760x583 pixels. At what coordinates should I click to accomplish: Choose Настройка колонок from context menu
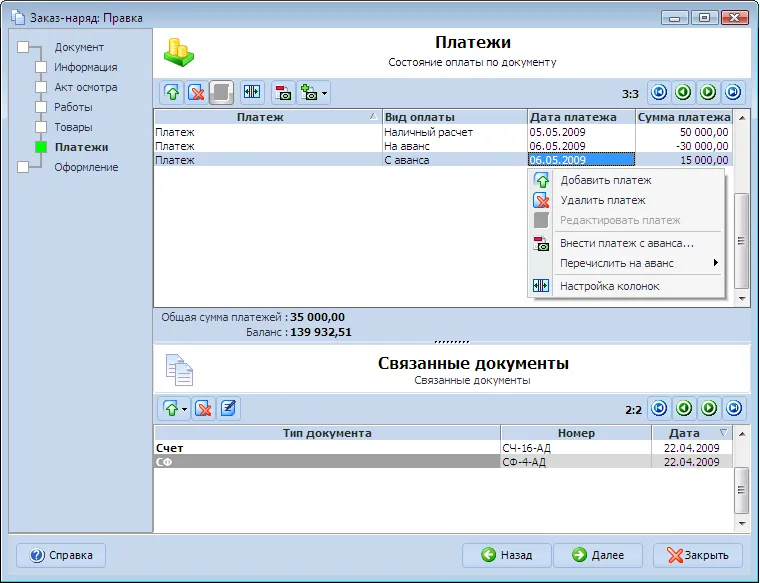click(x=626, y=286)
